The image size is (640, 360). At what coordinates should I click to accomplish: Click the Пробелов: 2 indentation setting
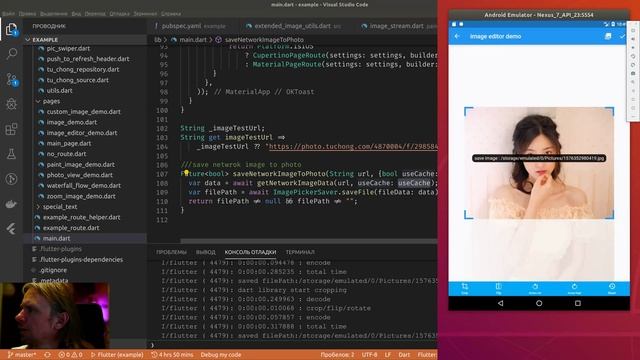pos(337,355)
